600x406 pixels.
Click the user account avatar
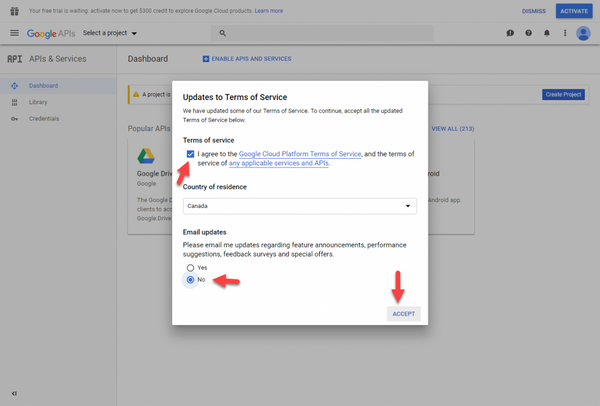pyautogui.click(x=583, y=33)
